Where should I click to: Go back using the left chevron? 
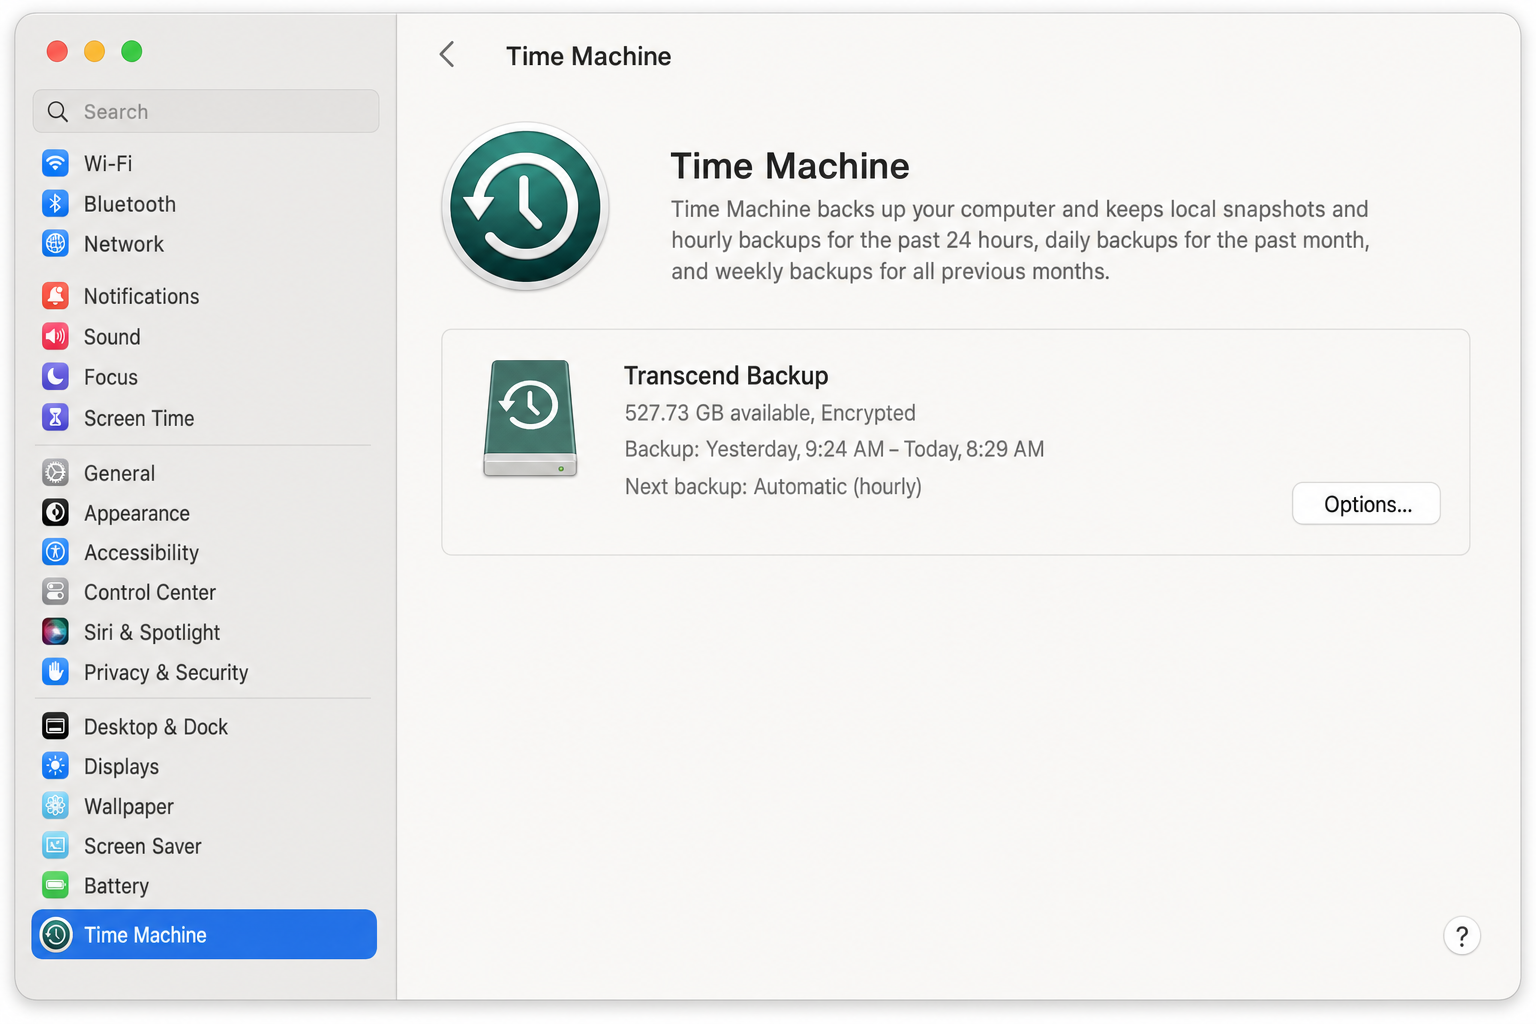click(447, 55)
